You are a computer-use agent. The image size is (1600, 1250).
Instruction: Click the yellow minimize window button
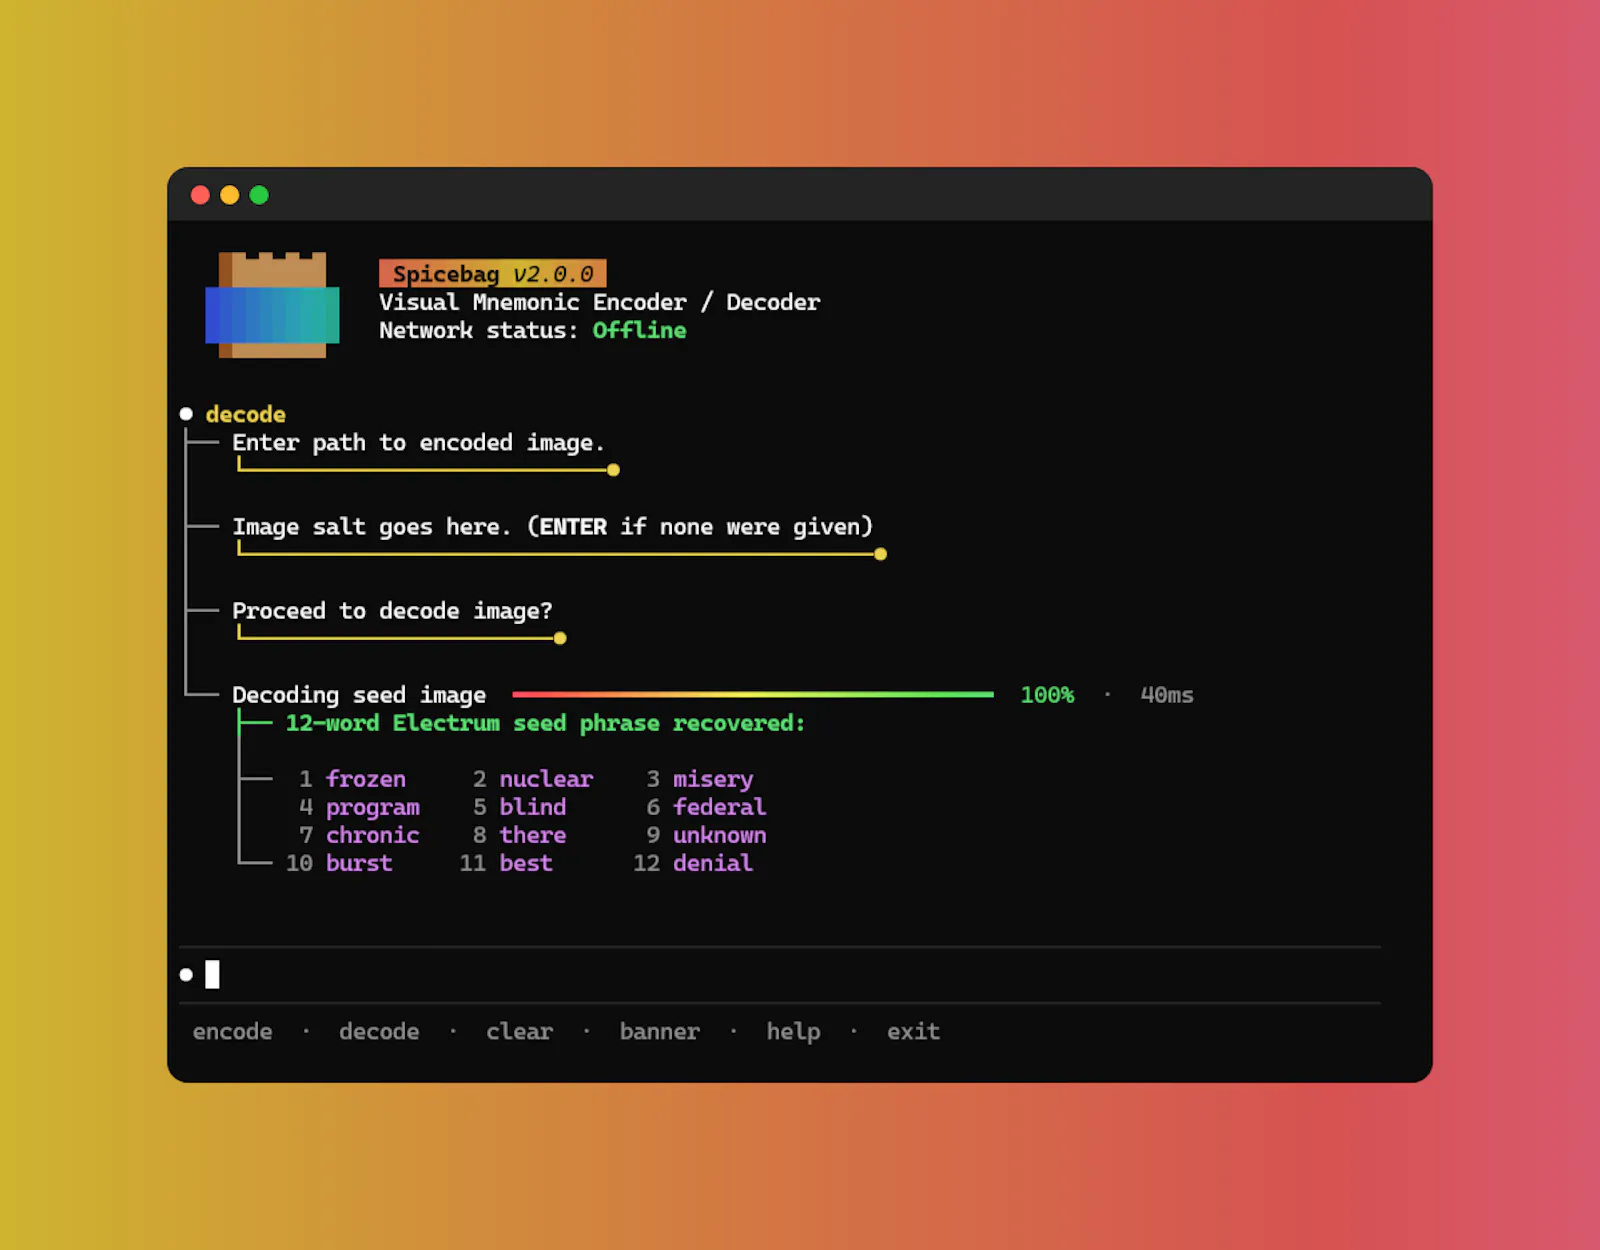[x=230, y=195]
